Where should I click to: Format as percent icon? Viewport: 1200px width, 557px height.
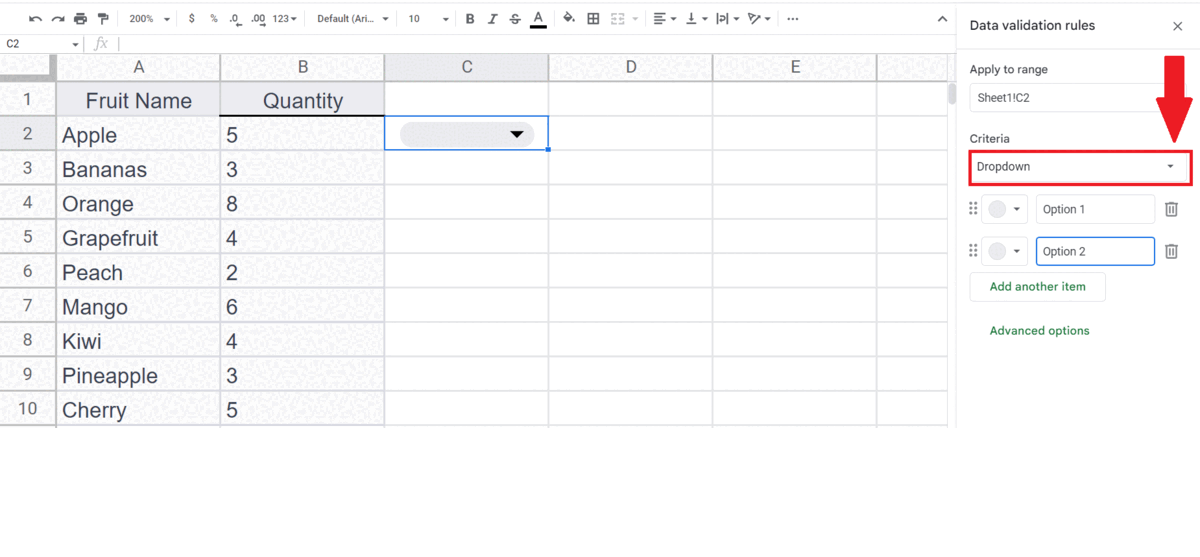click(x=213, y=19)
